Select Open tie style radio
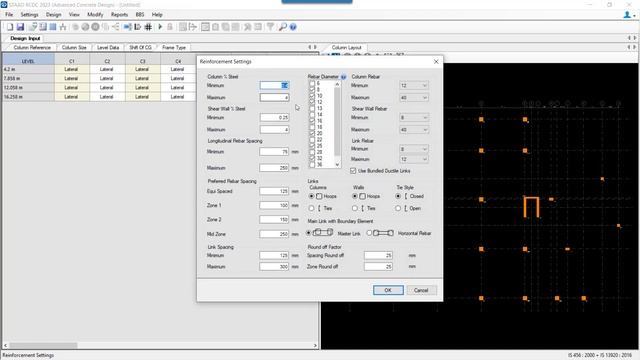The height and width of the screenshot is (360, 640). (x=398, y=208)
